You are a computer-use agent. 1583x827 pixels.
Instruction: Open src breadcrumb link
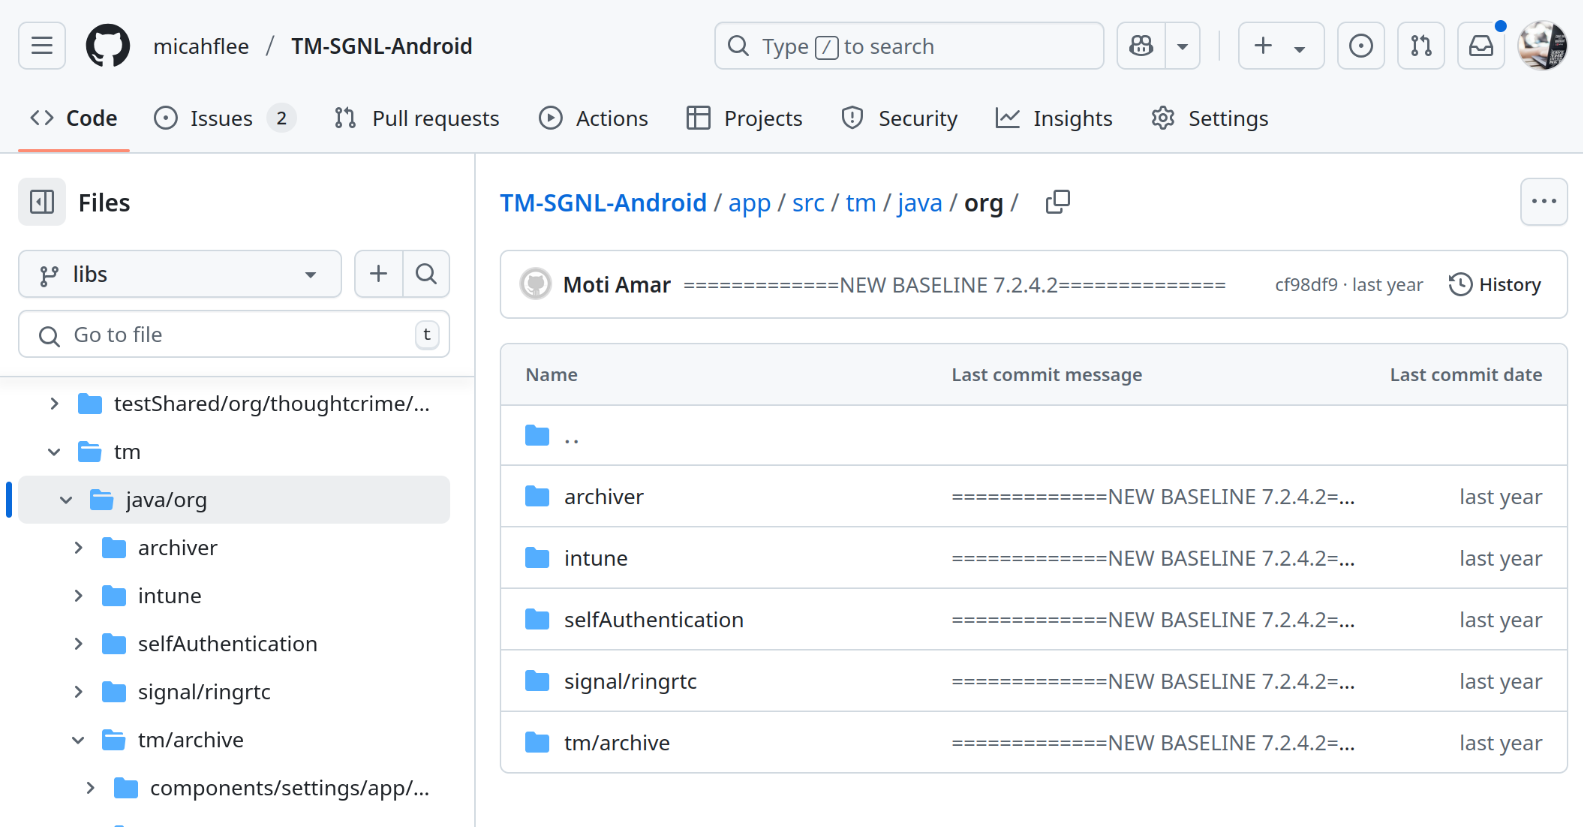(x=808, y=203)
